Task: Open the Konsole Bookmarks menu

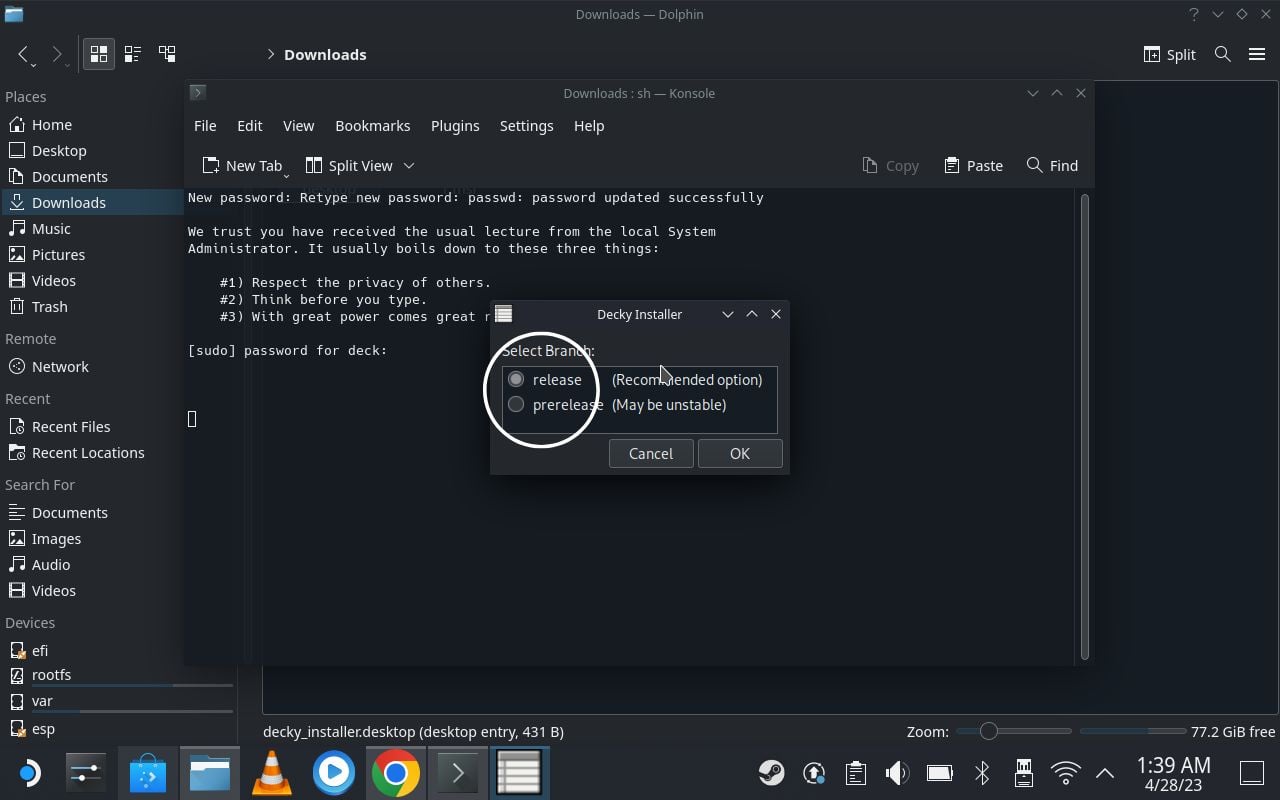Action: pyautogui.click(x=372, y=126)
